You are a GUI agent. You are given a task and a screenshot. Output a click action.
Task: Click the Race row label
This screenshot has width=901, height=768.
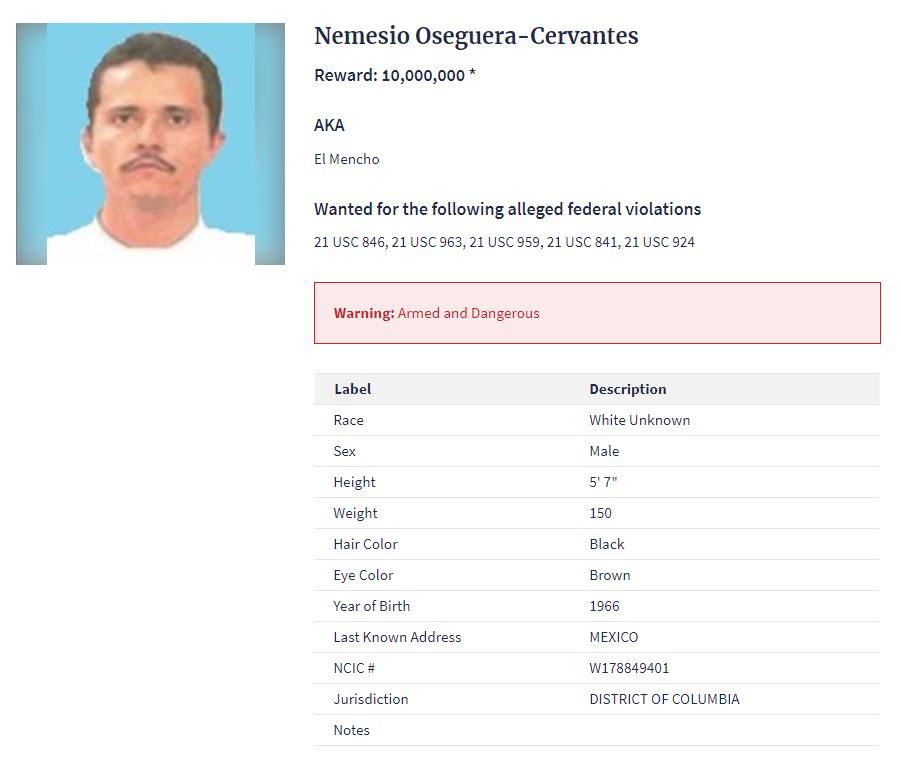click(348, 420)
